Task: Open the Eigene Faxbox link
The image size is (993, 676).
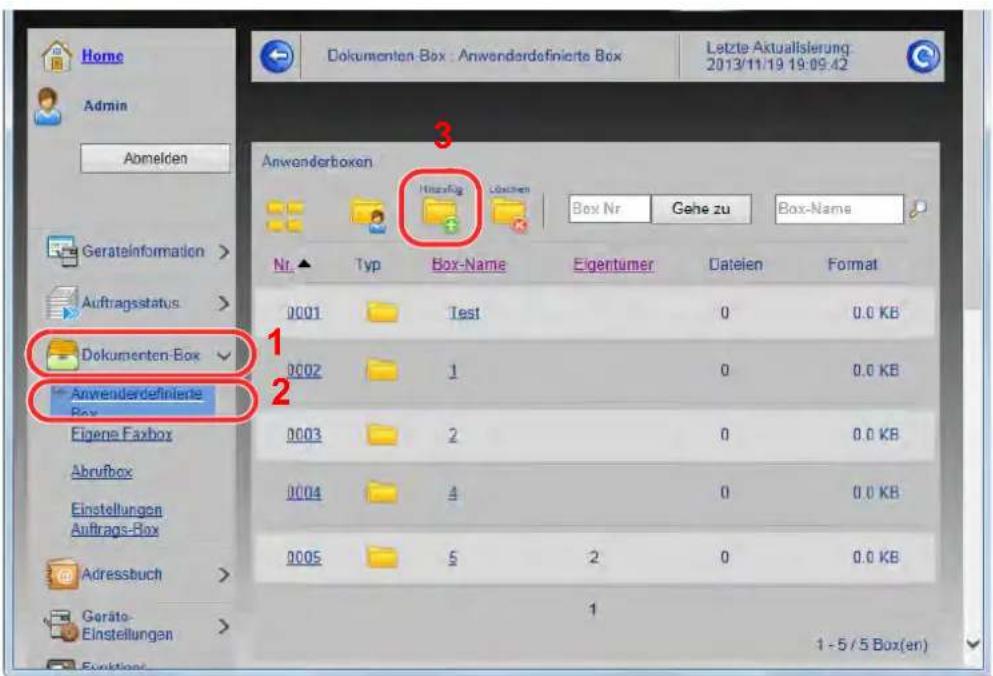Action: click(x=122, y=435)
